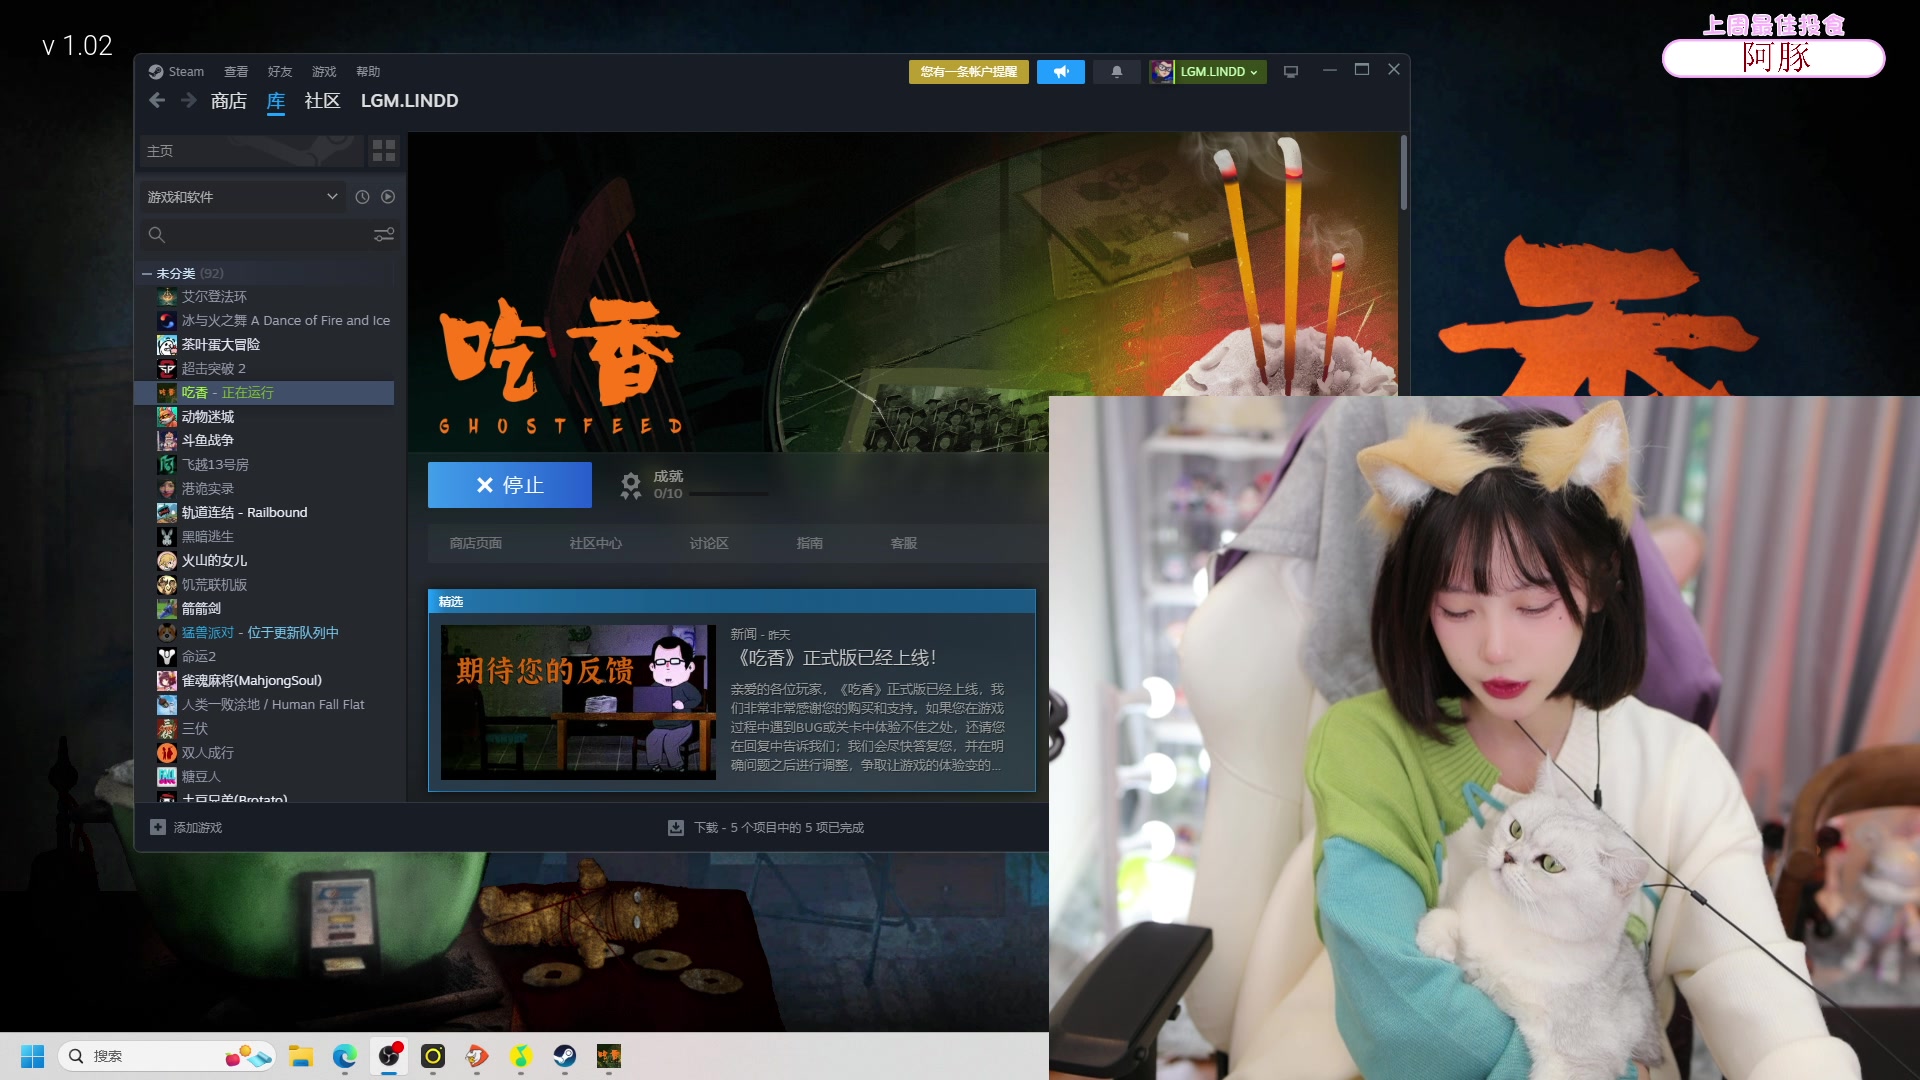
Task: Open advanced filter options icon
Action: click(384, 235)
